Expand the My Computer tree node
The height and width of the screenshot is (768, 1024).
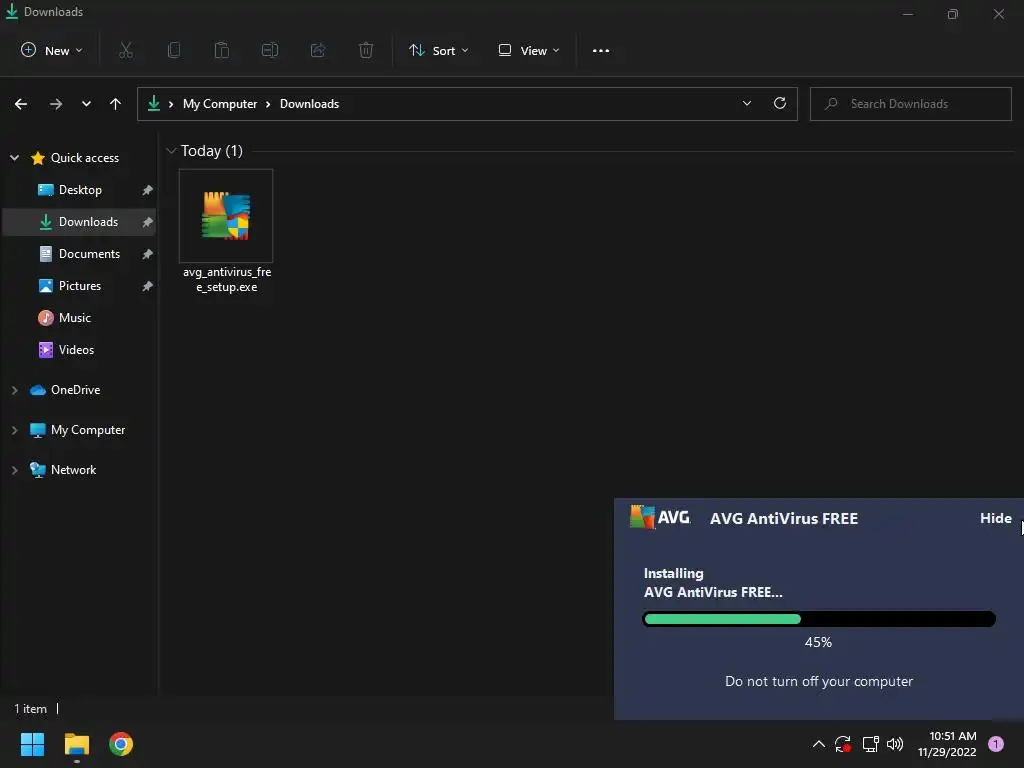click(14, 430)
